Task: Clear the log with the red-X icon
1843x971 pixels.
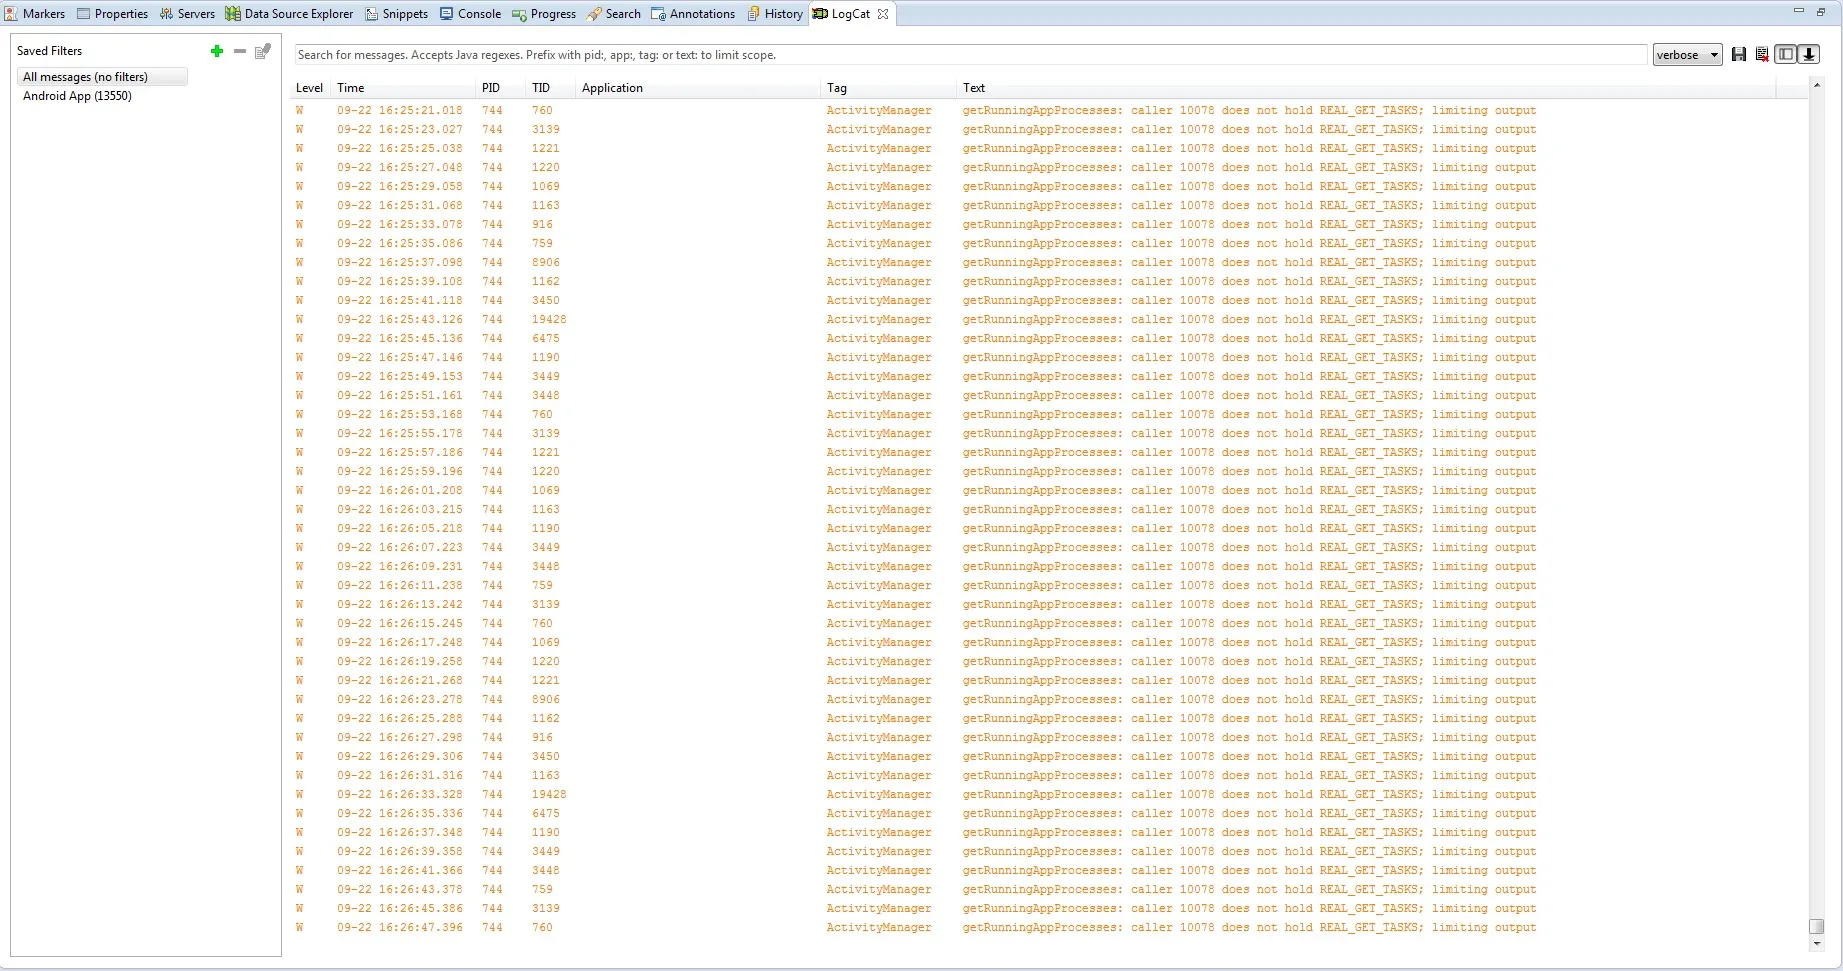Action: [1762, 55]
